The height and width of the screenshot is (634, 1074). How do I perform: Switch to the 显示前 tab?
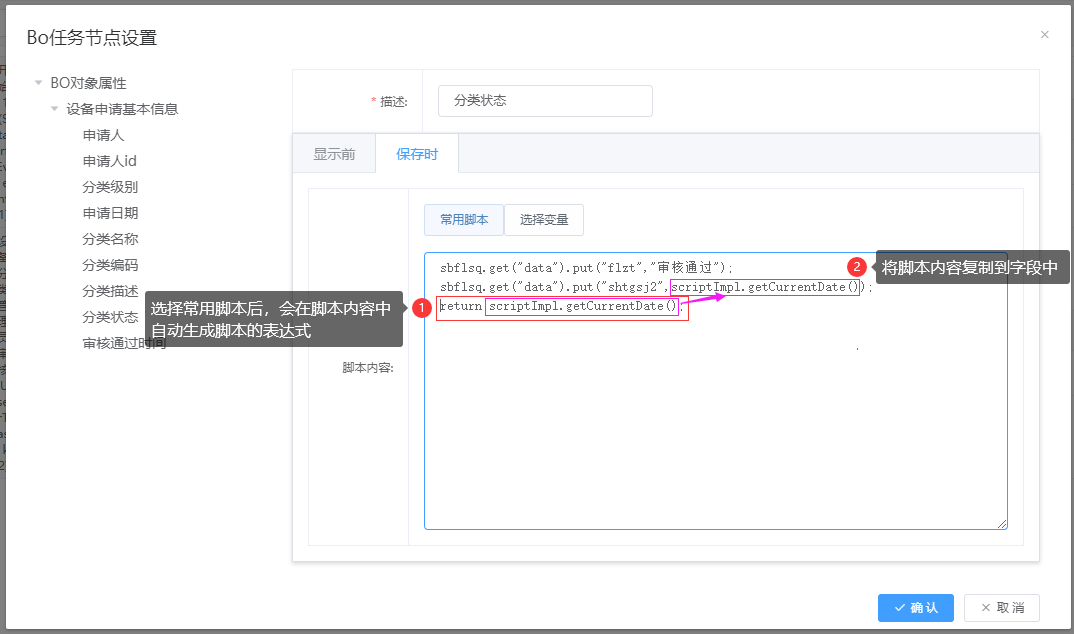334,154
